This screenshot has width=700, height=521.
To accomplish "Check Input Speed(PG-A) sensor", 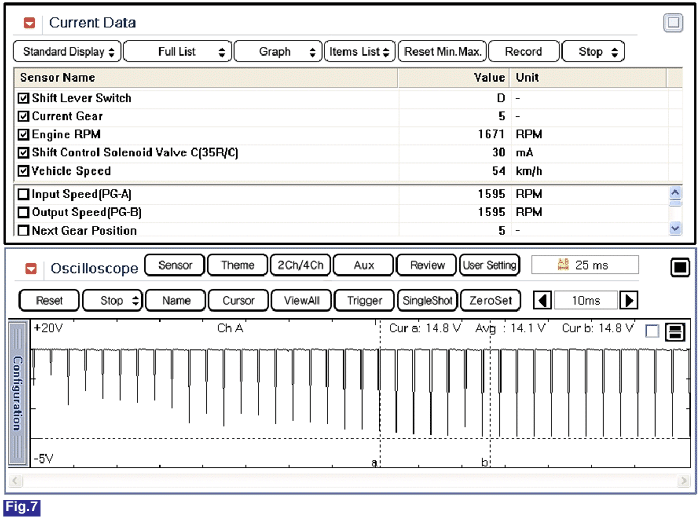I will click(23, 194).
